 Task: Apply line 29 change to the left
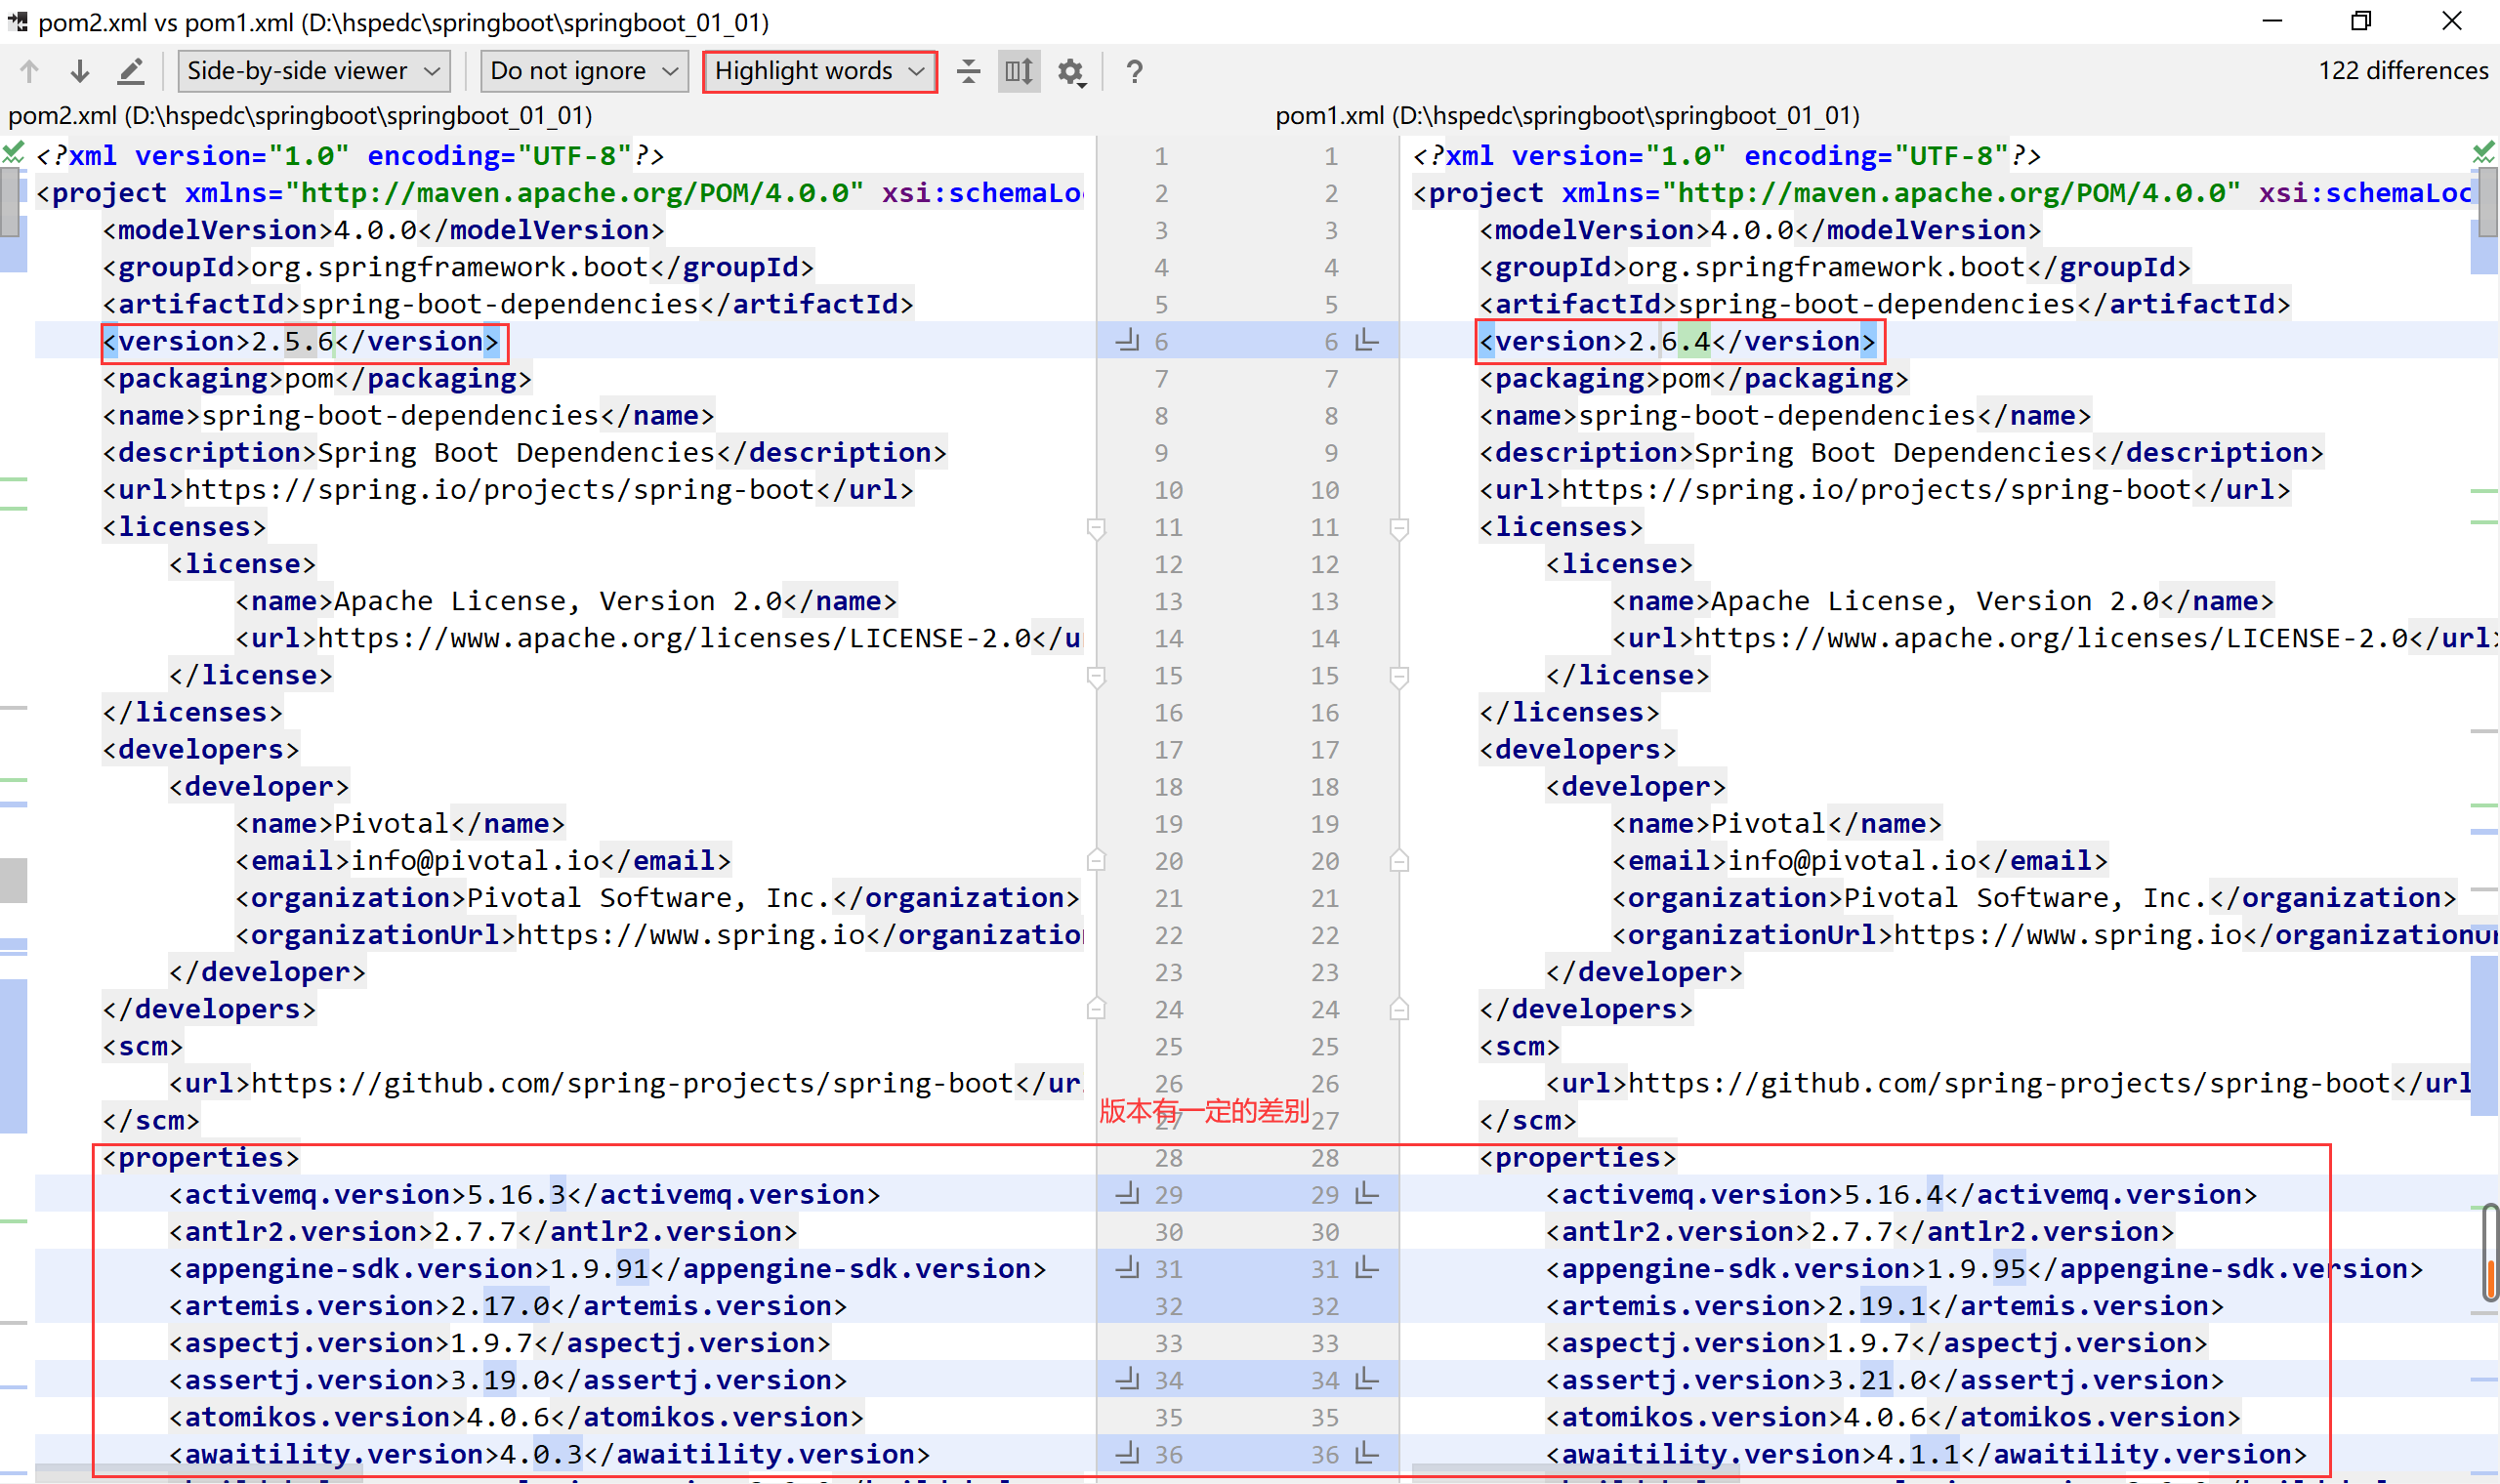coord(1367,1194)
